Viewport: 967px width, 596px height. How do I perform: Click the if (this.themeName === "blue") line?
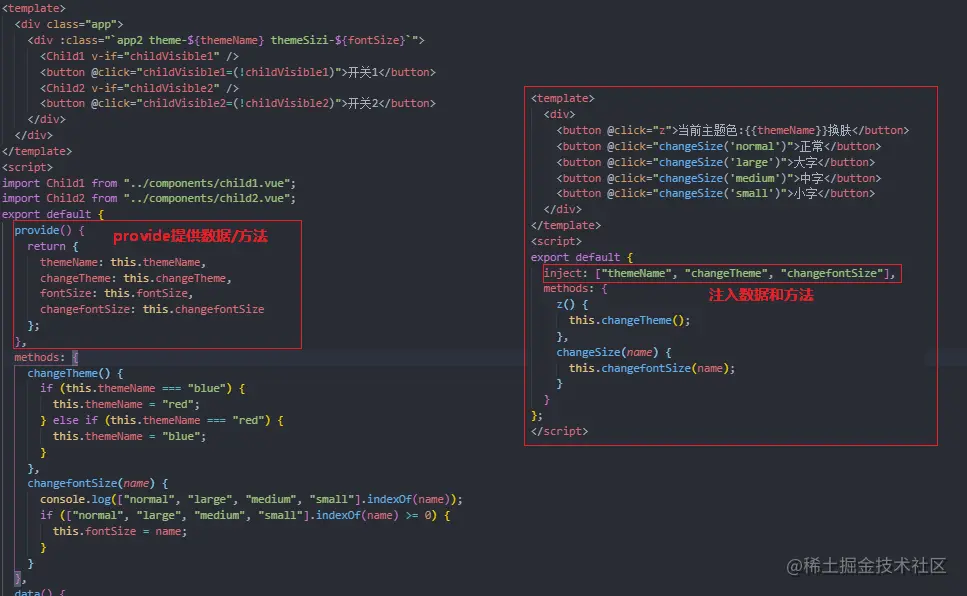142,388
